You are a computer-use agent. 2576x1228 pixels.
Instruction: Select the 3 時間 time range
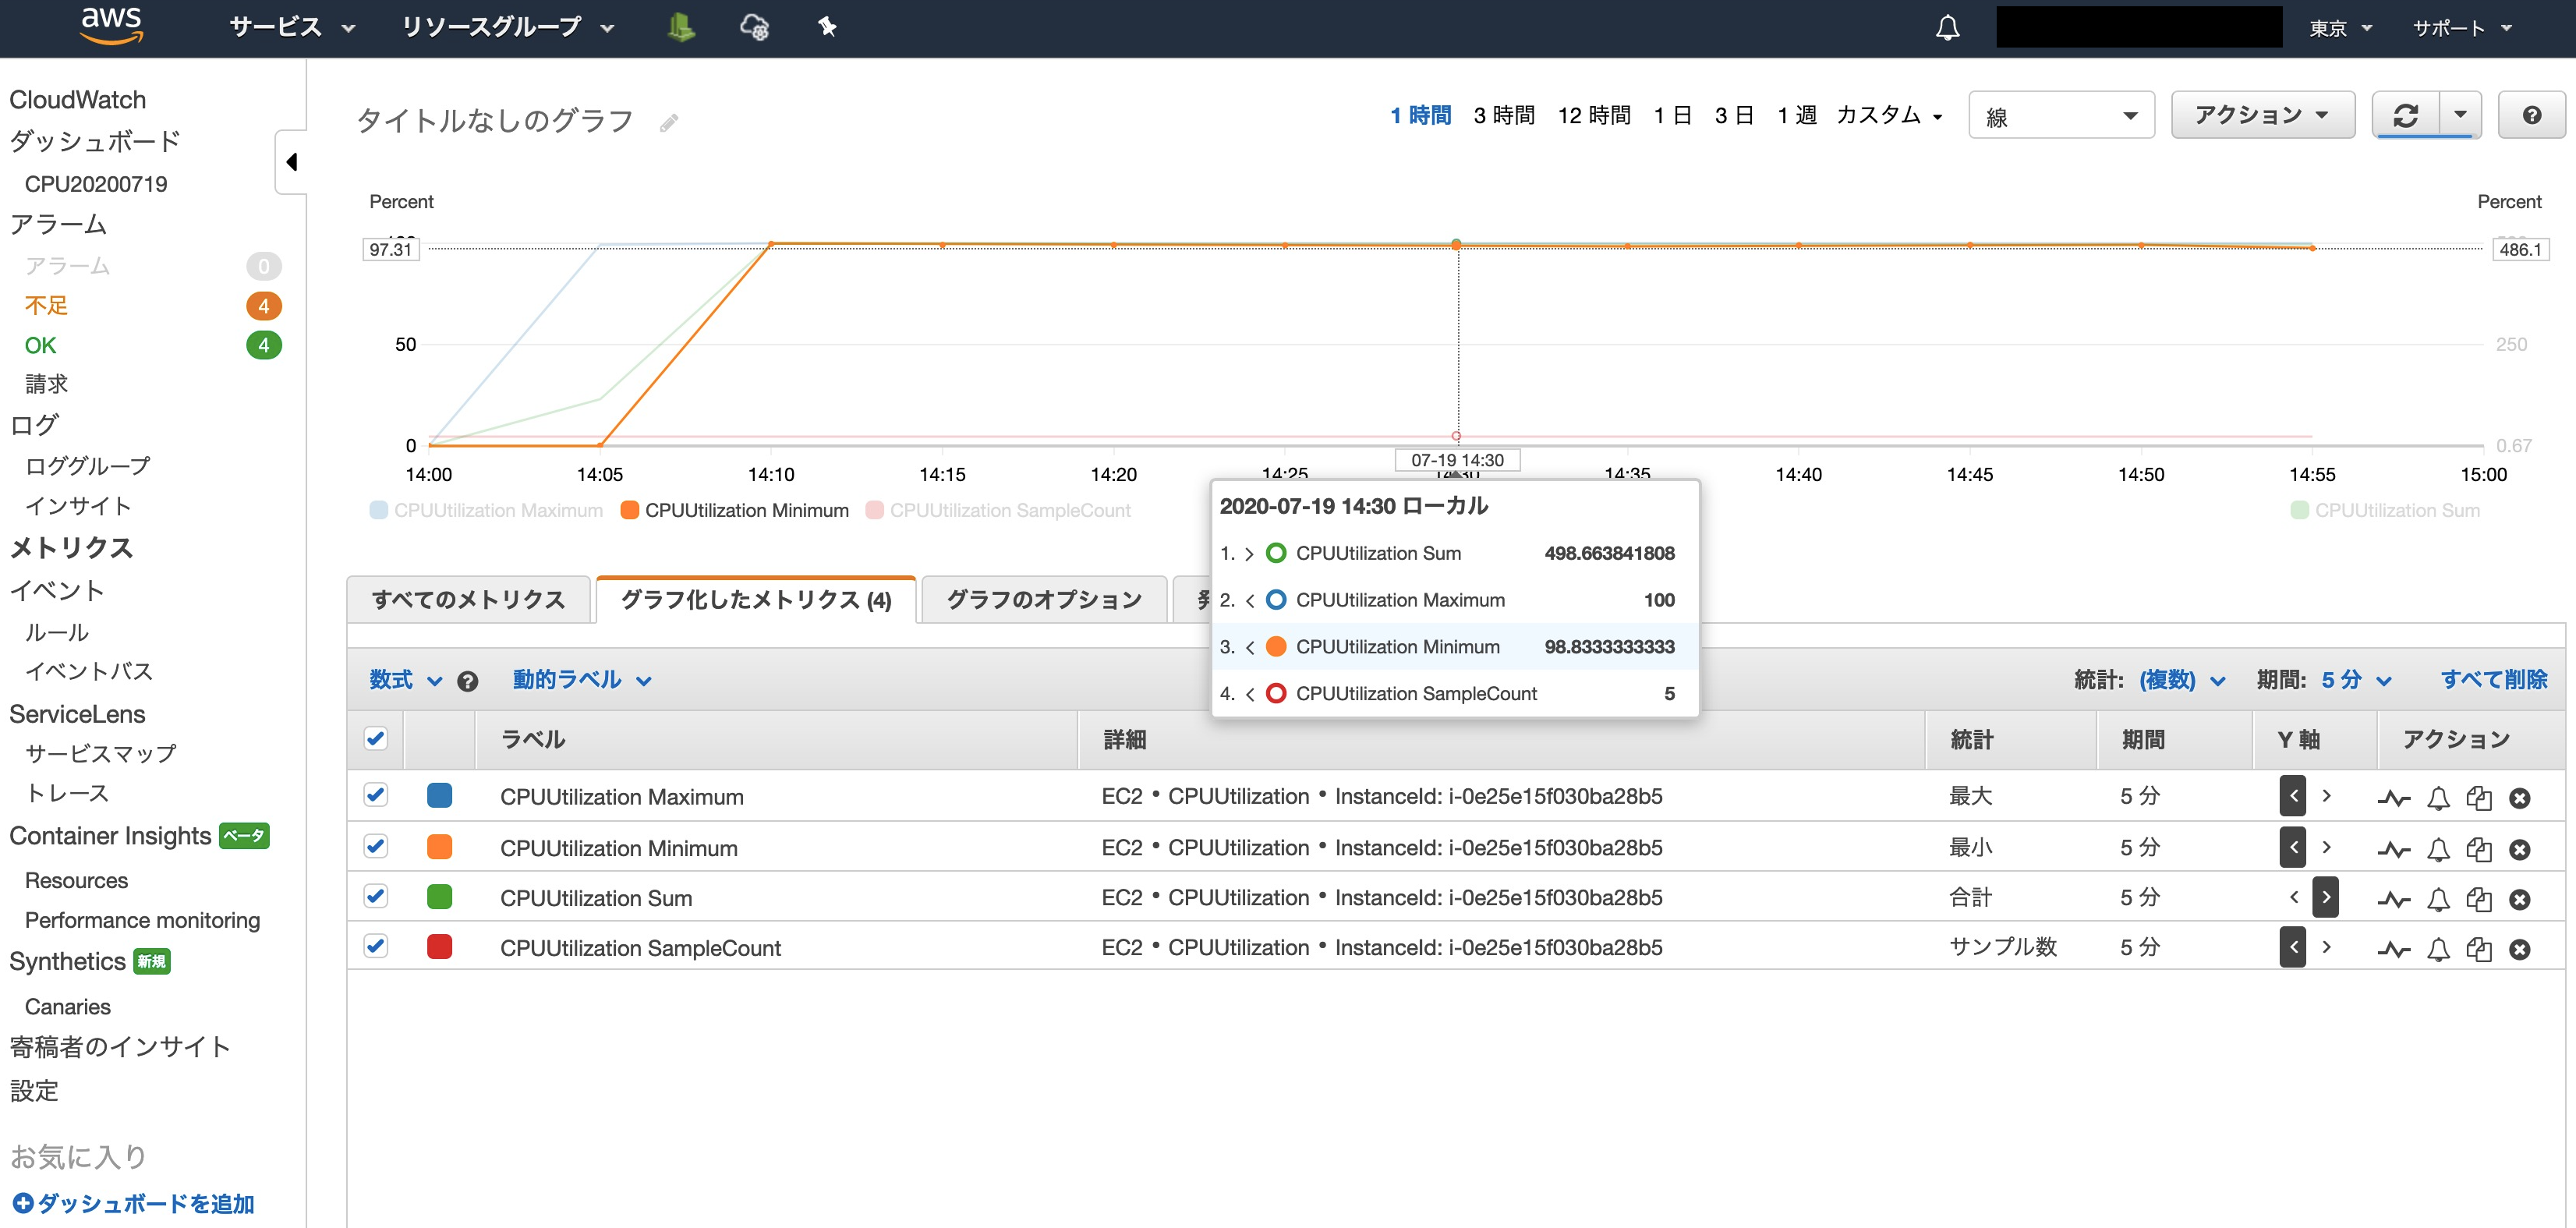[x=1503, y=116]
